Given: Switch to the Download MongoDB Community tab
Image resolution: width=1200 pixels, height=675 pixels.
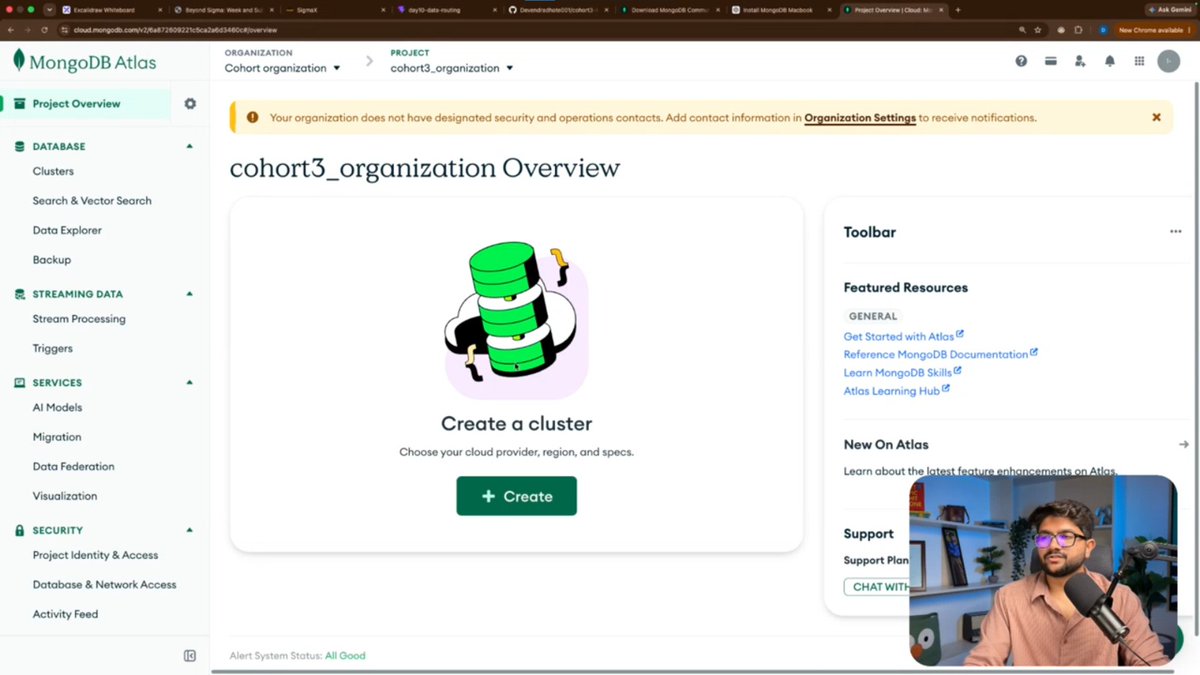Looking at the screenshot, I should (668, 10).
